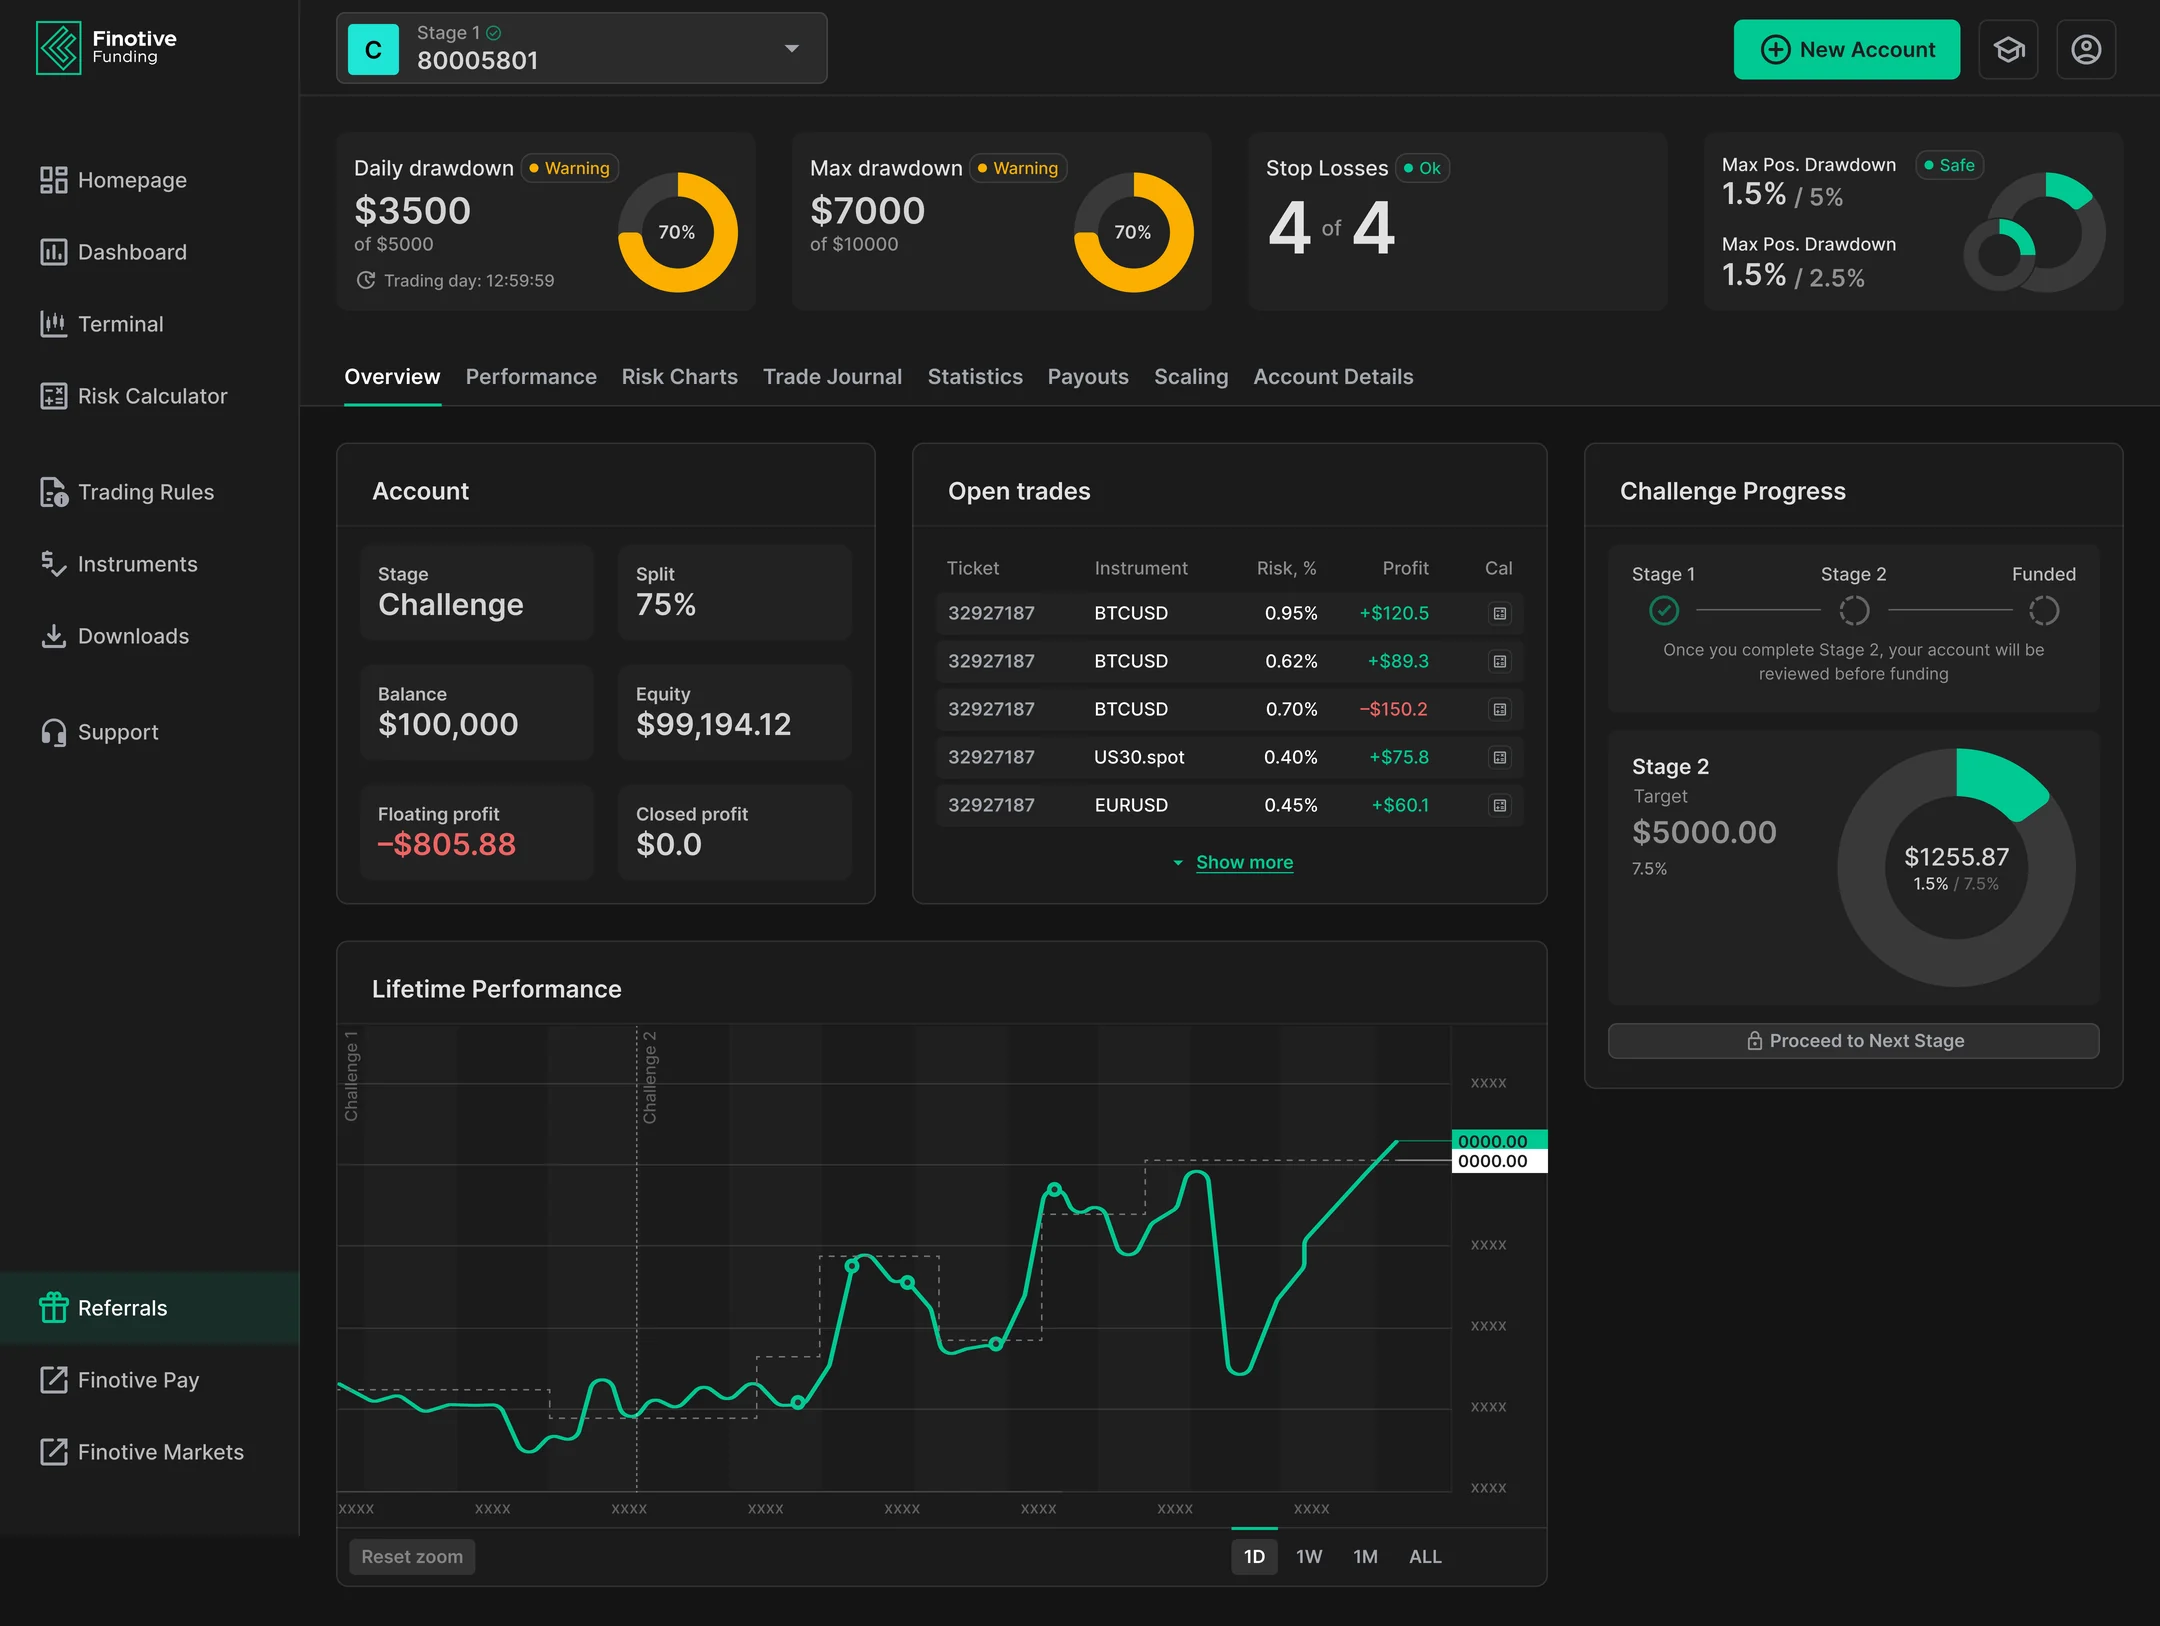Click the graduation cap education icon
The image size is (2160, 1626).
click(x=2008, y=49)
